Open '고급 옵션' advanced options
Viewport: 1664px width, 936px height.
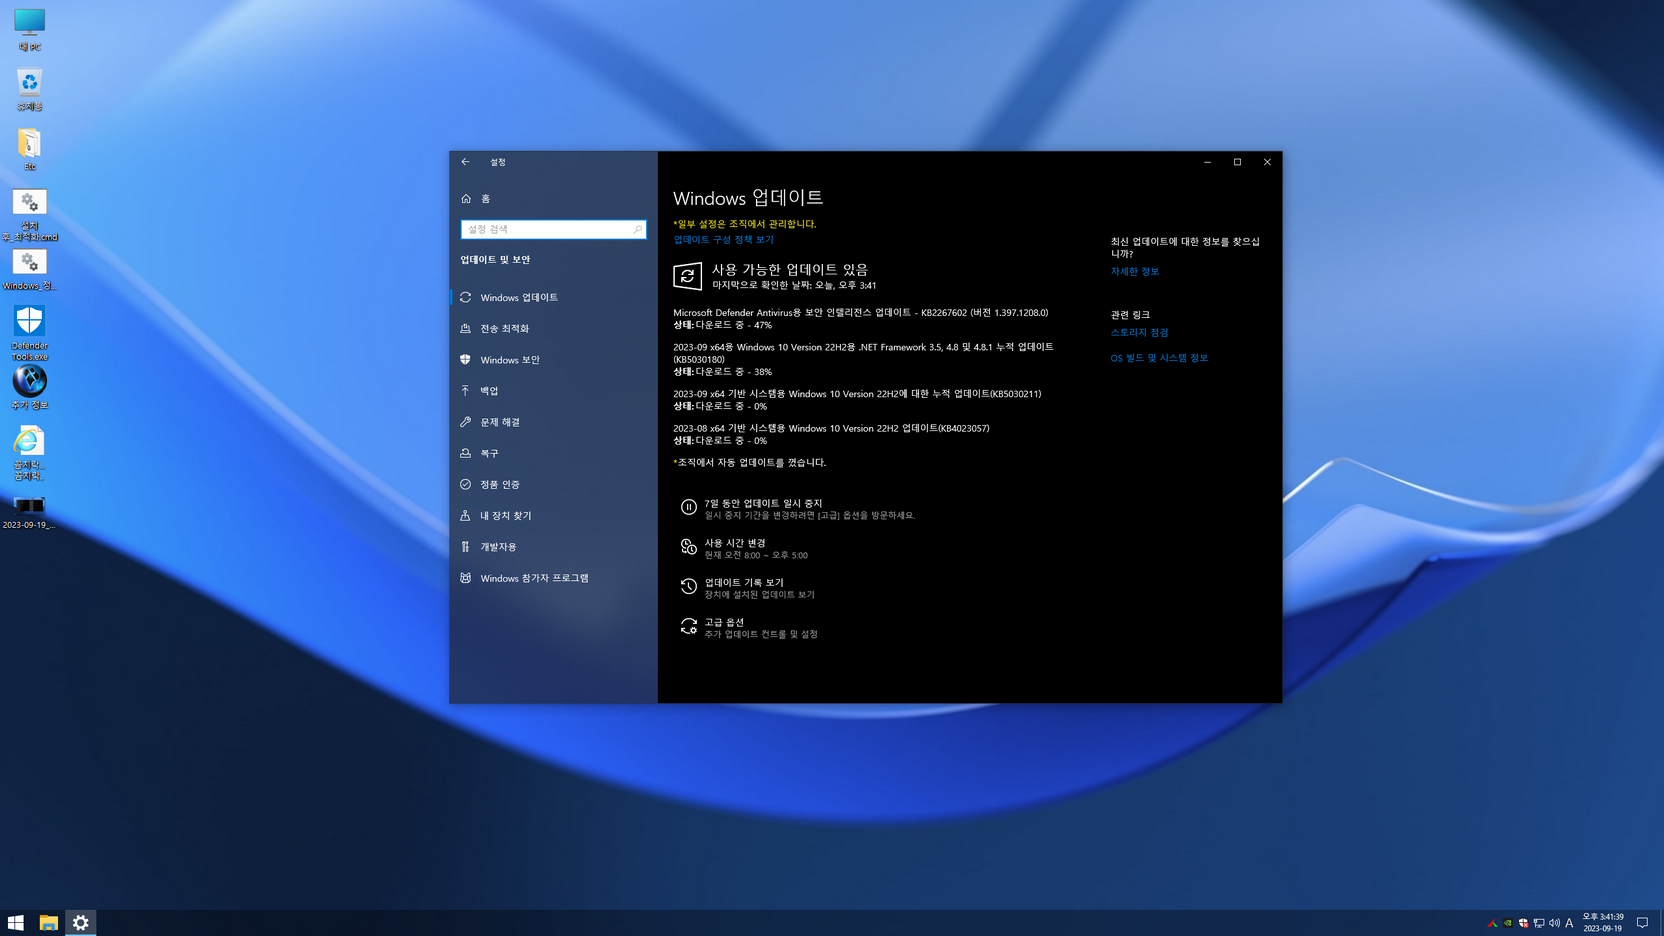761,627
